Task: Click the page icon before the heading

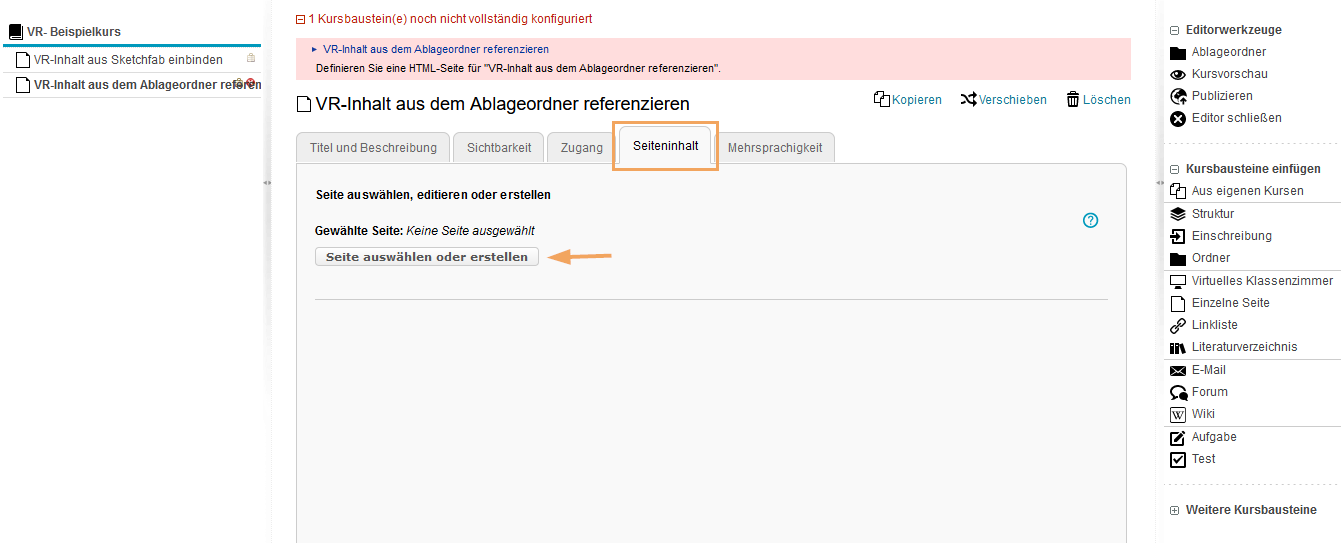Action: (x=305, y=104)
